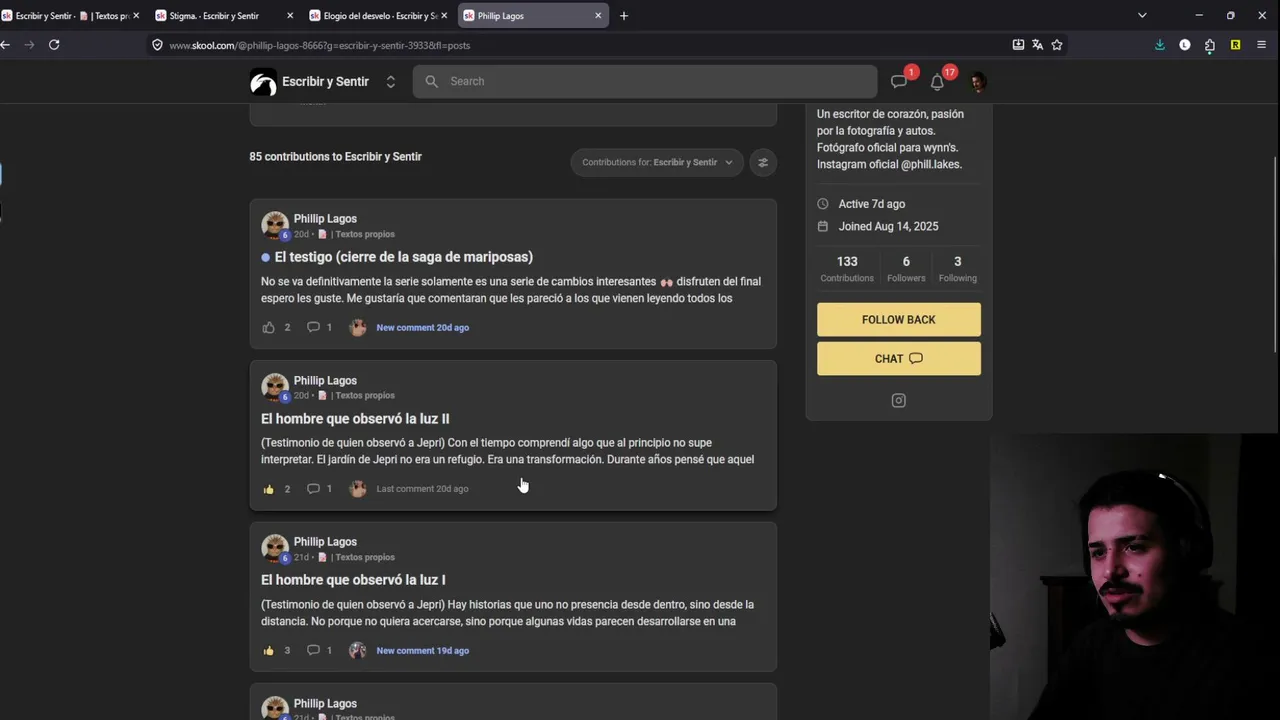Click the install app icon in address bar
1280x720 pixels.
(x=1018, y=45)
